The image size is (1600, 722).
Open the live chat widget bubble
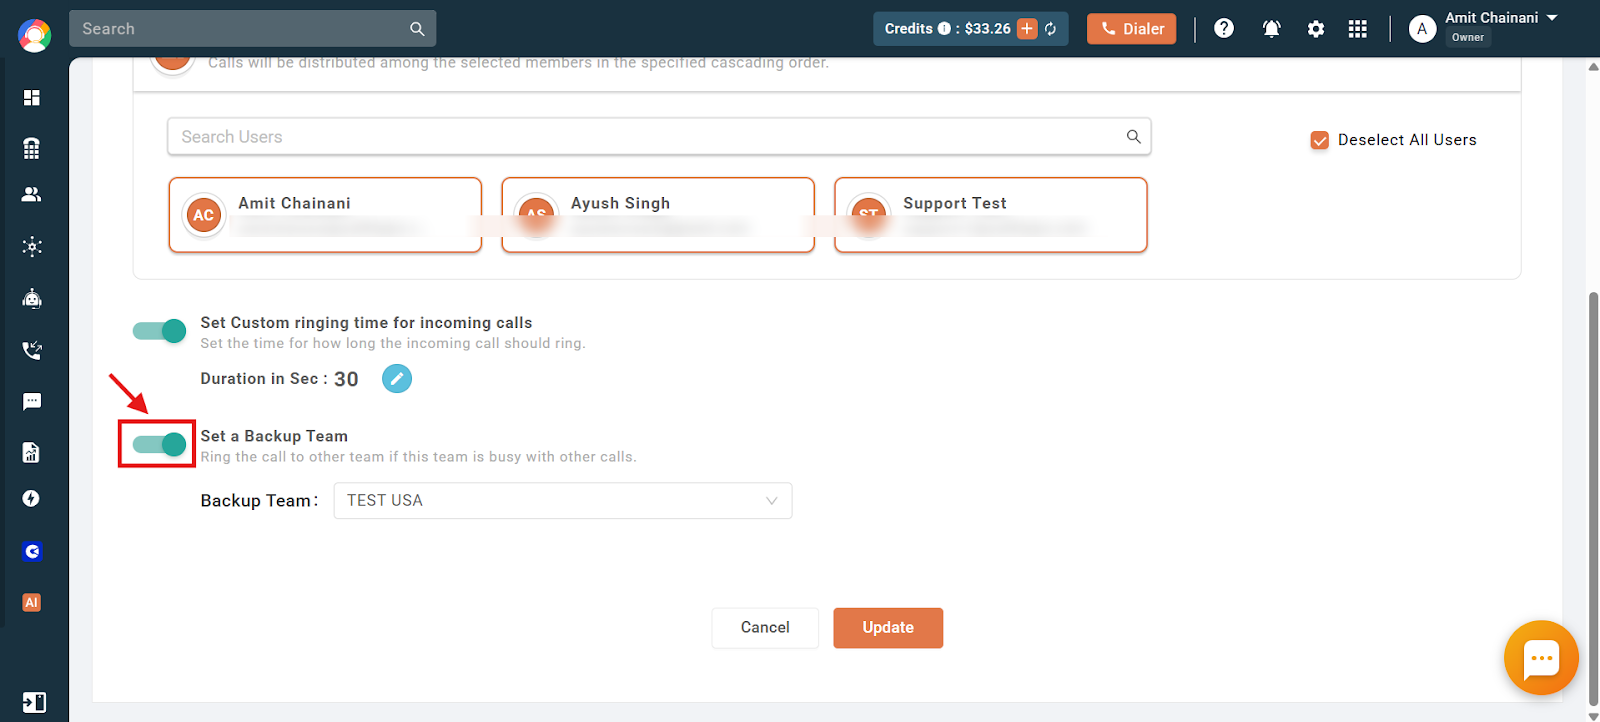point(1541,658)
